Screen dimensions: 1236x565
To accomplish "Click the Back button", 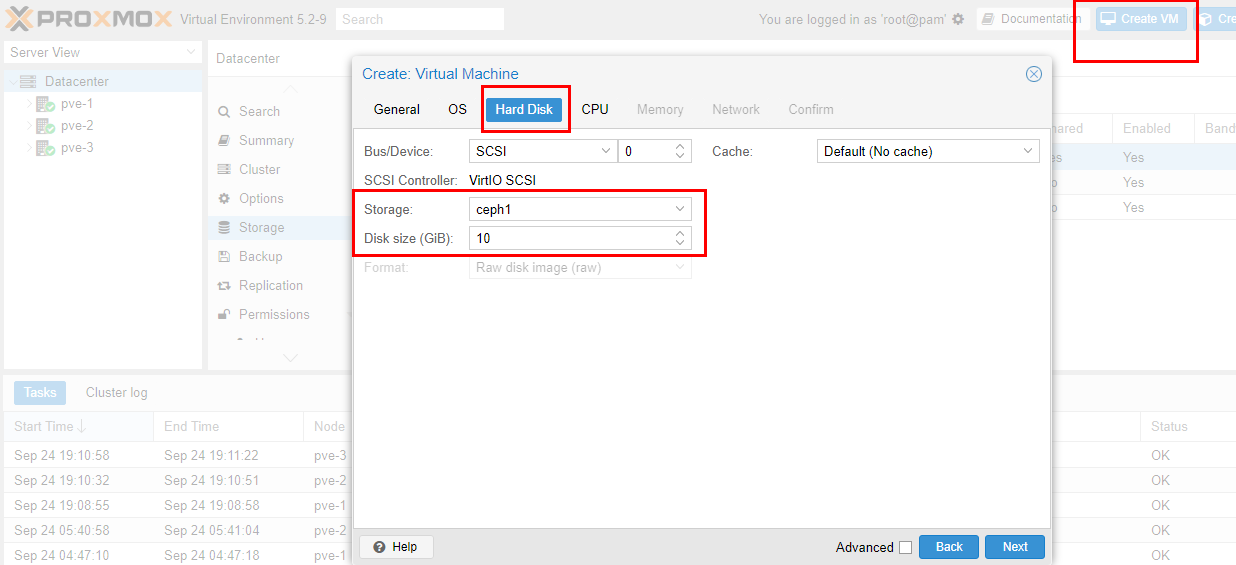I will click(949, 547).
